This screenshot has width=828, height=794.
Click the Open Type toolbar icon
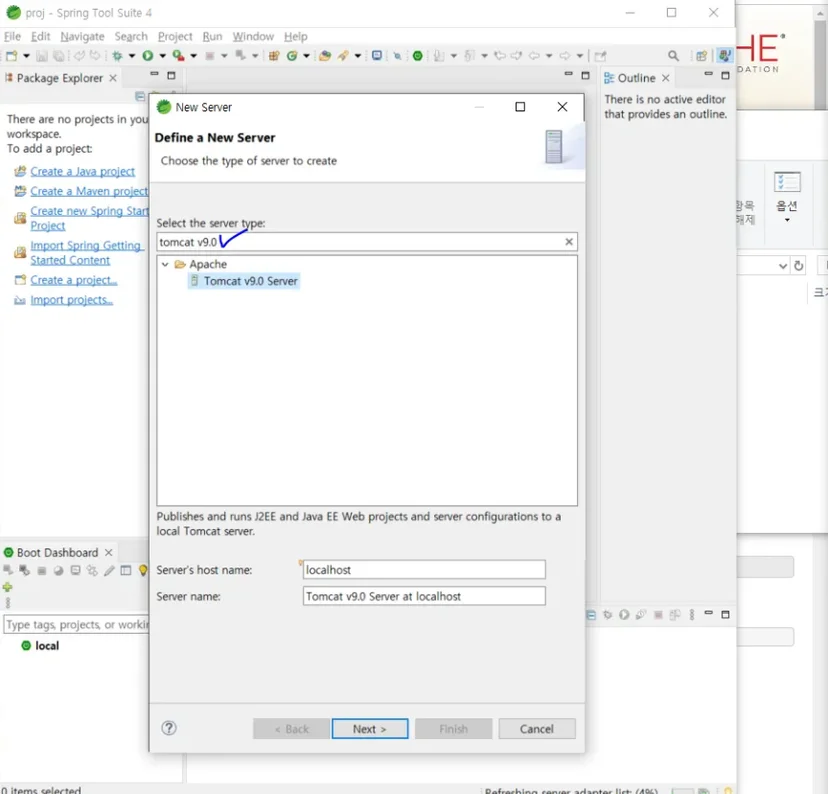tap(325, 55)
